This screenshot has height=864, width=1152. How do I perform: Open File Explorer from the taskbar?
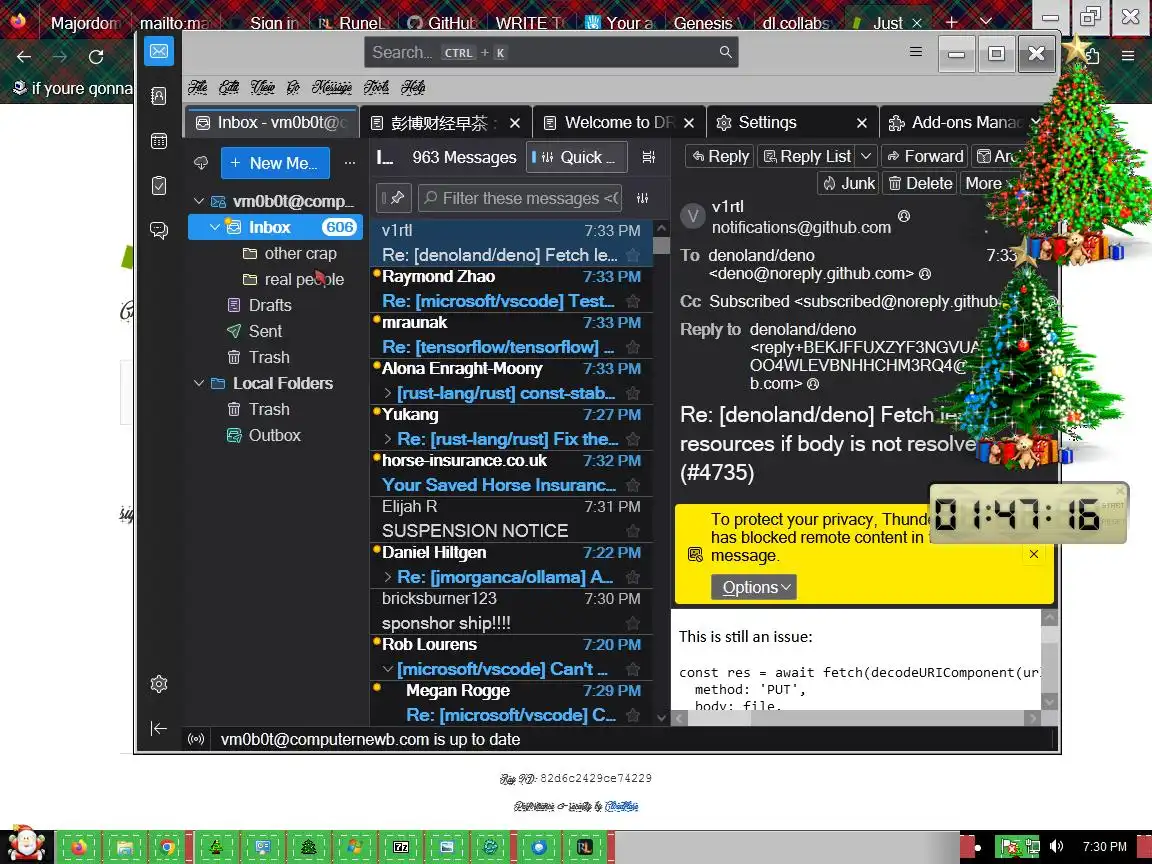tap(123, 847)
